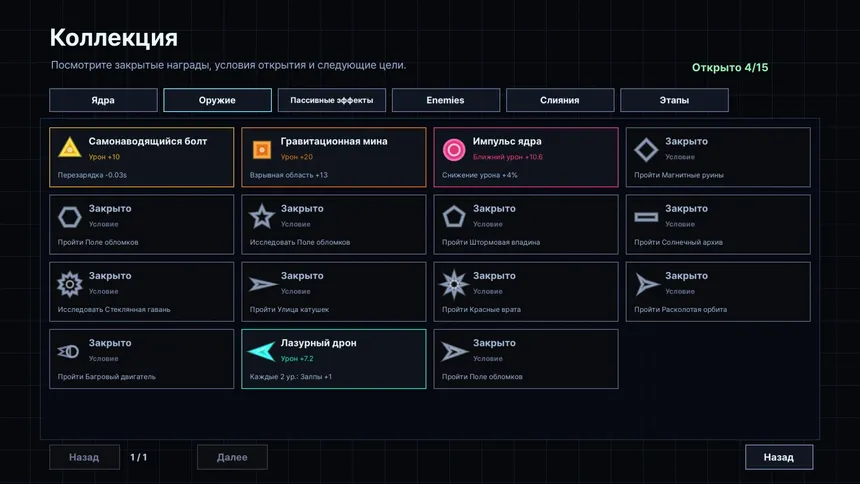Click the Пройти Расколотая орбита condition text

click(680, 309)
